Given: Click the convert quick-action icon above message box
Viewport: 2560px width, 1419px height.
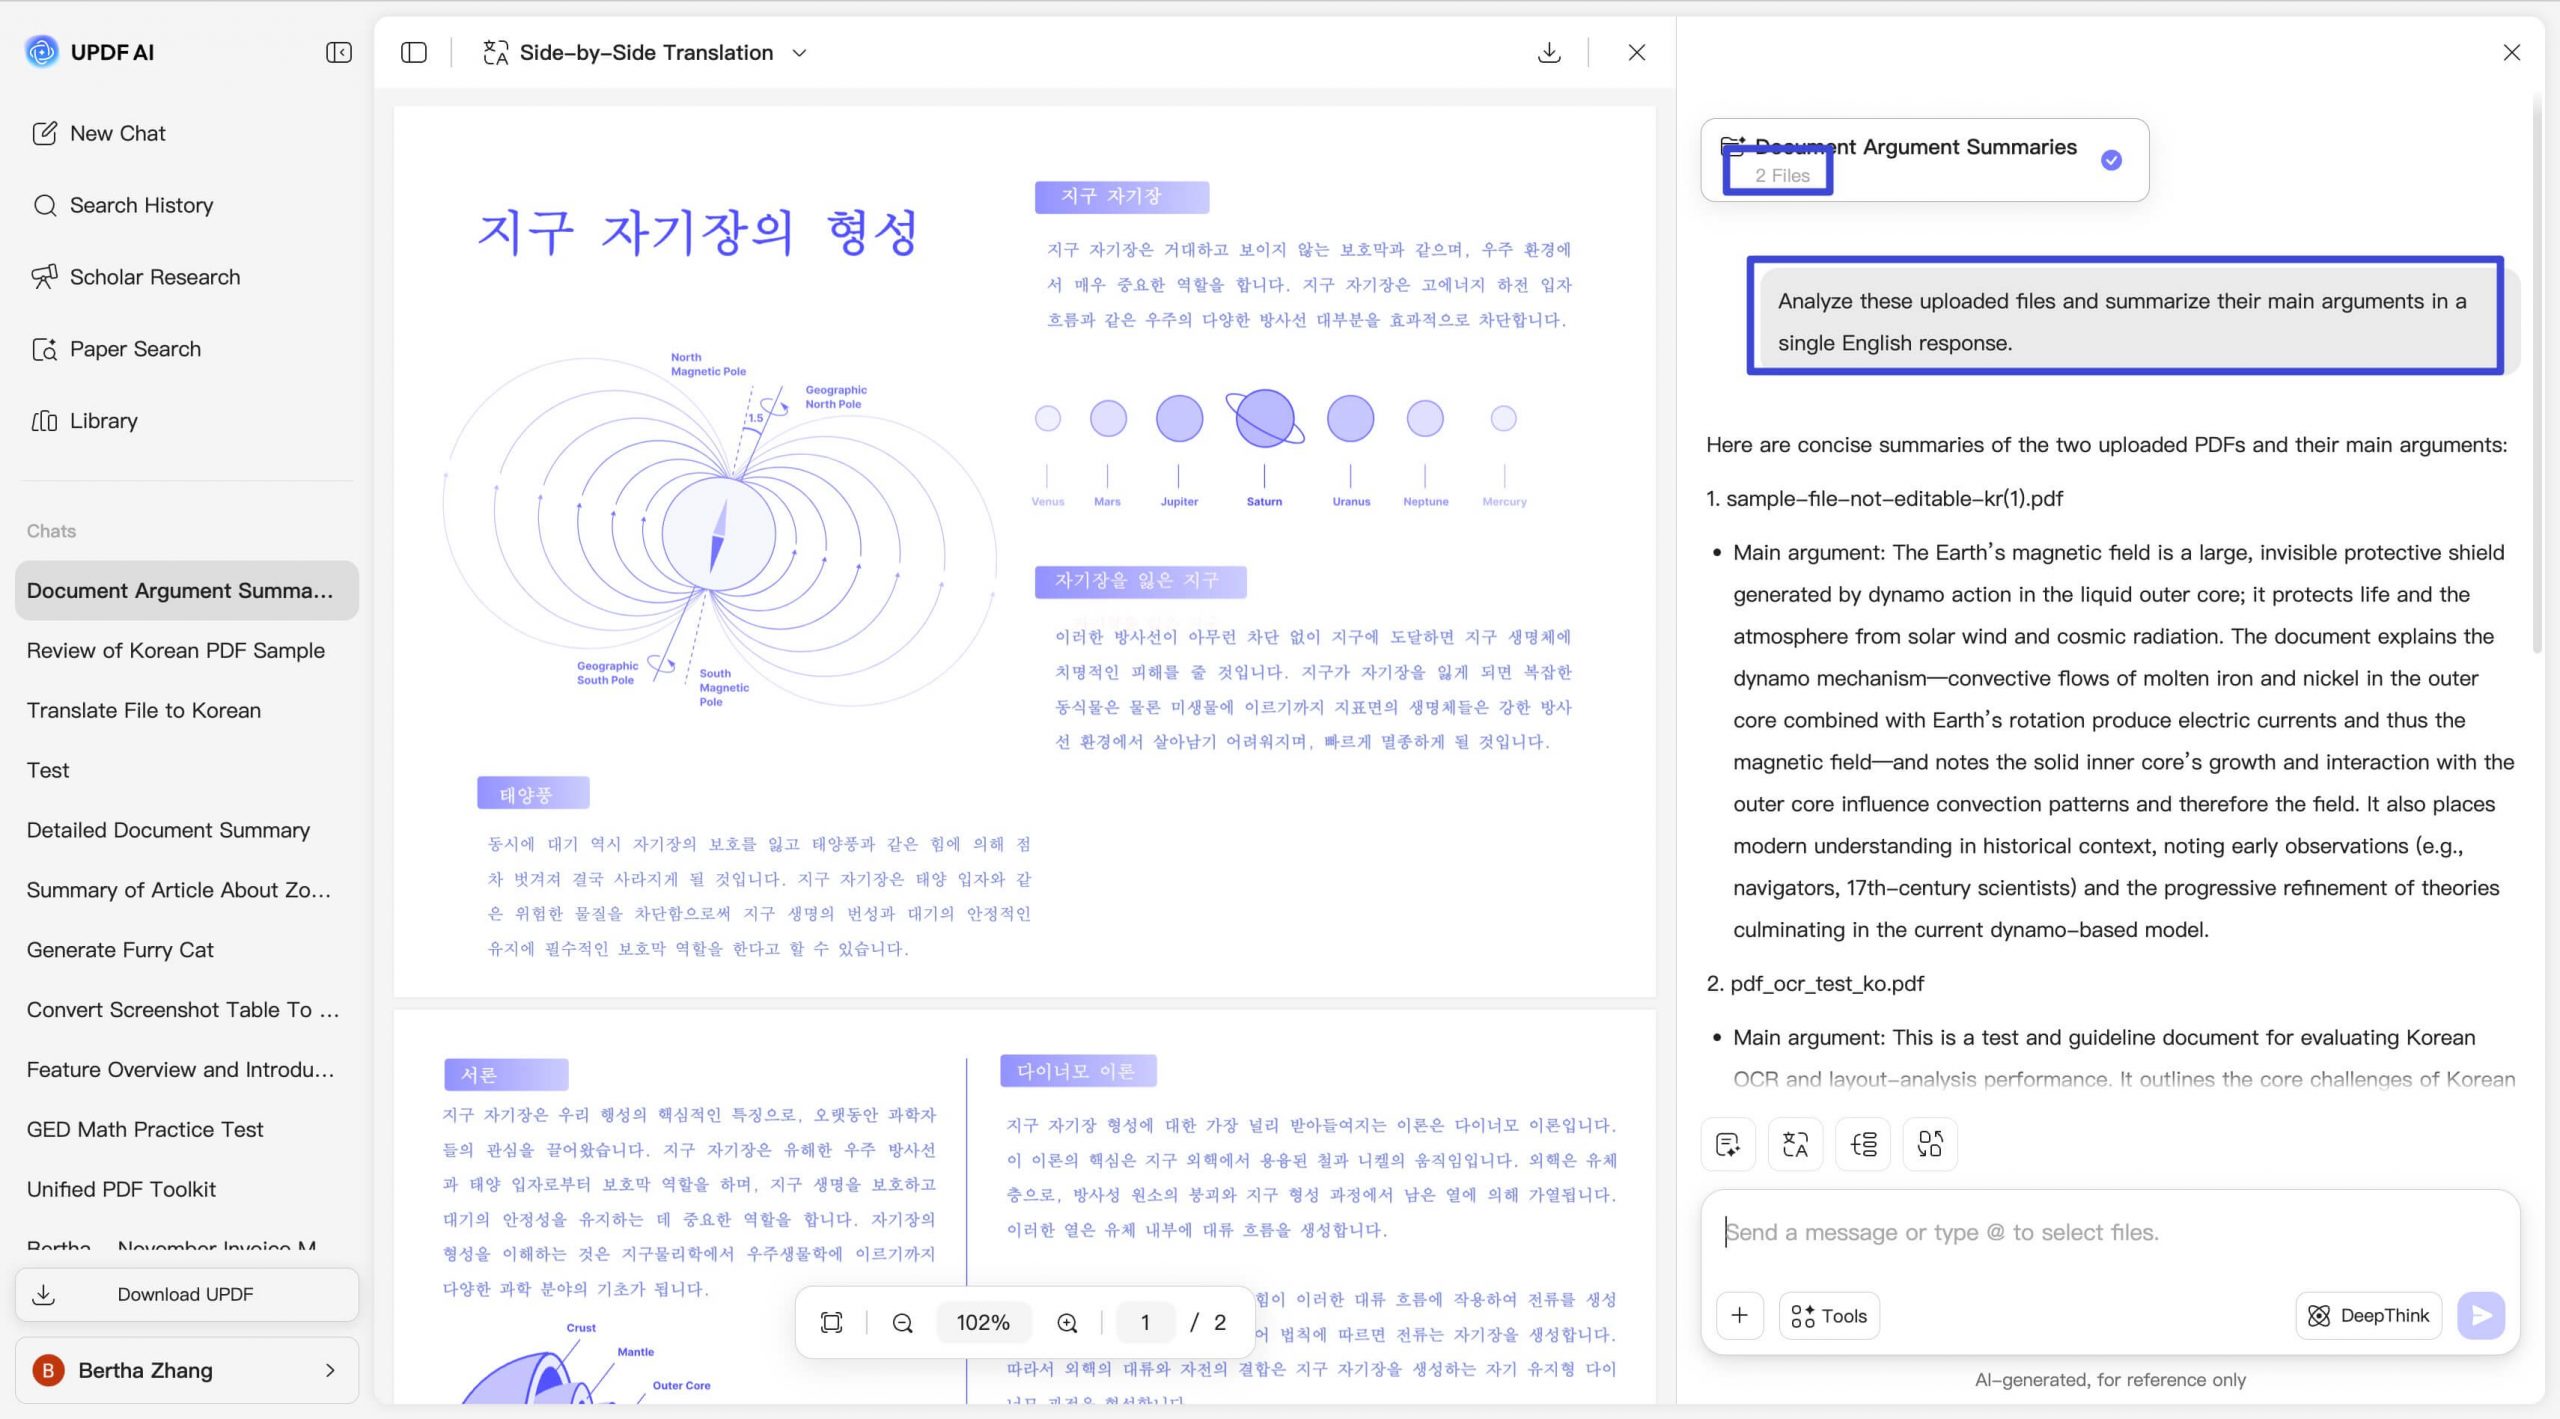Looking at the screenshot, I should click(1930, 1144).
